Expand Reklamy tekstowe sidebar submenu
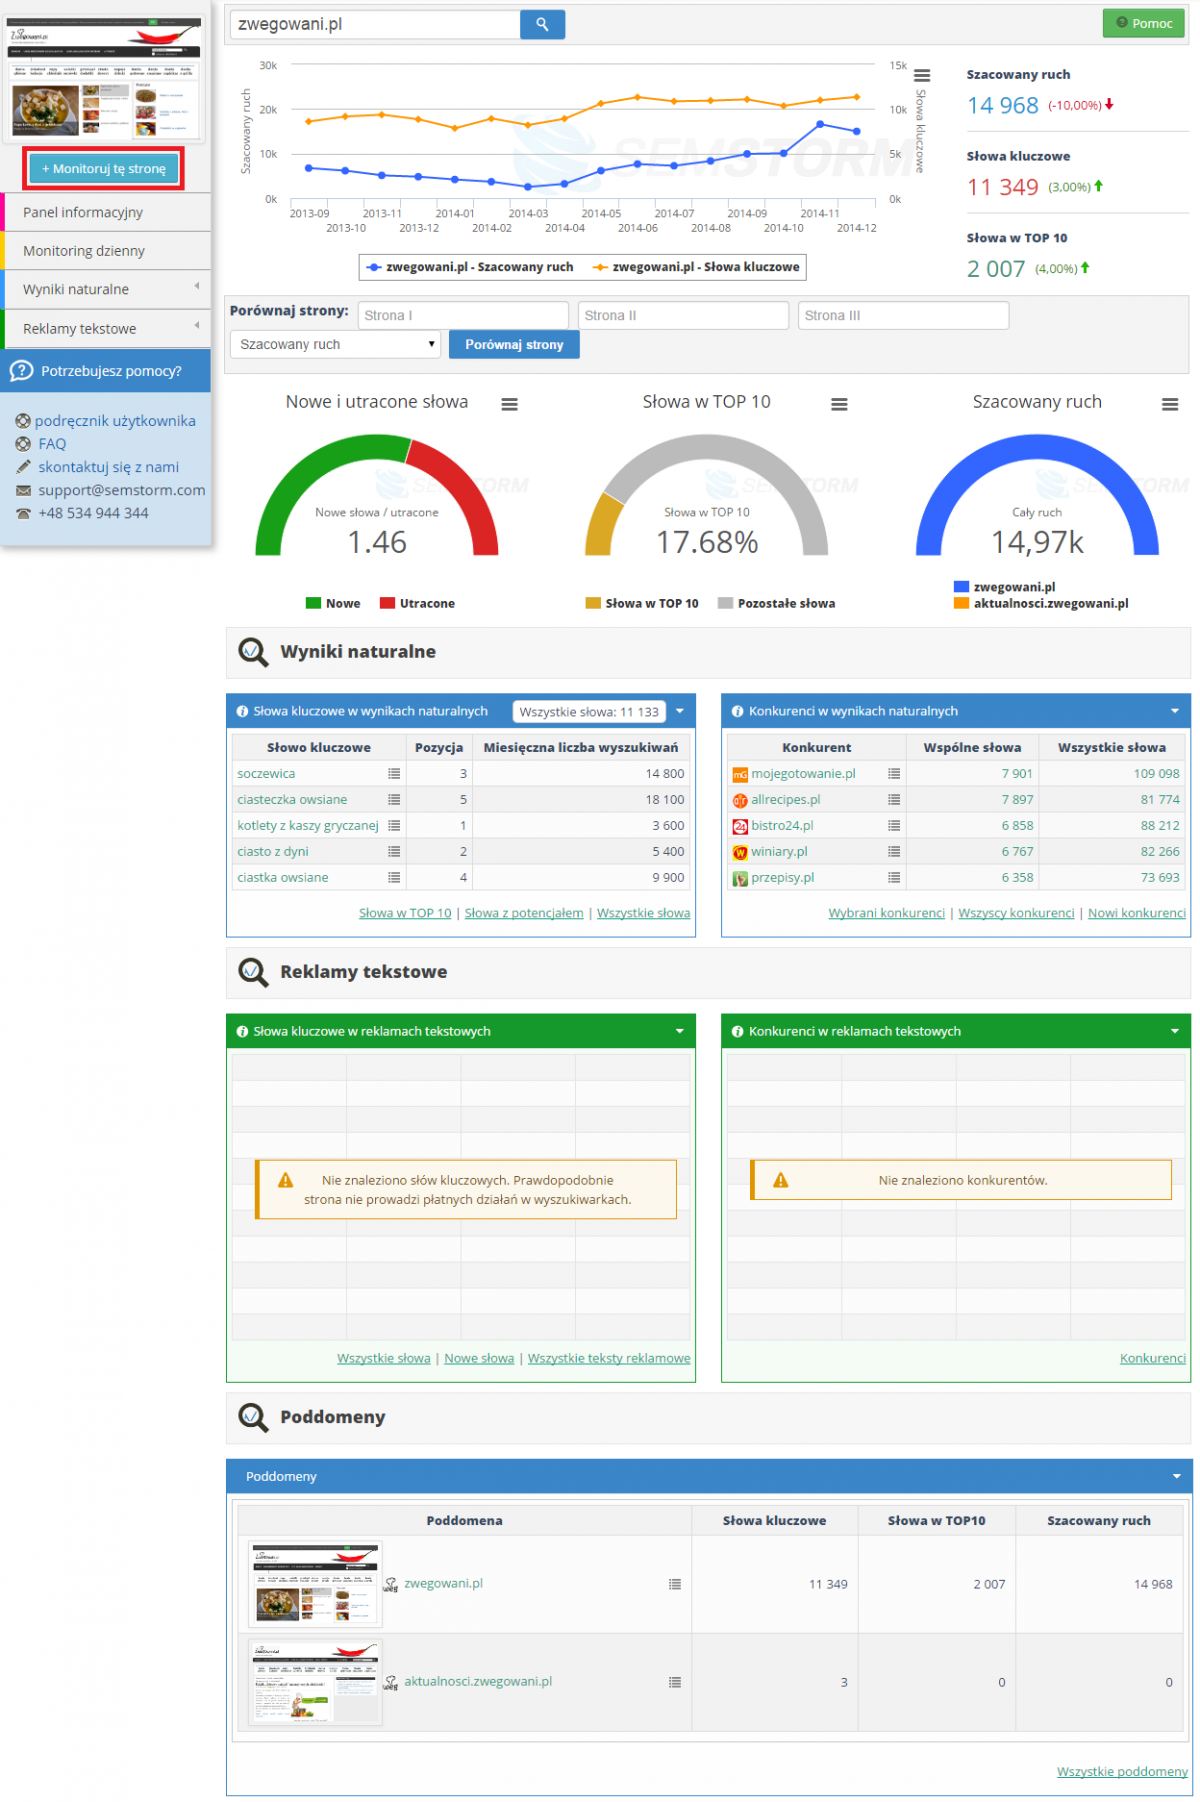 point(197,326)
